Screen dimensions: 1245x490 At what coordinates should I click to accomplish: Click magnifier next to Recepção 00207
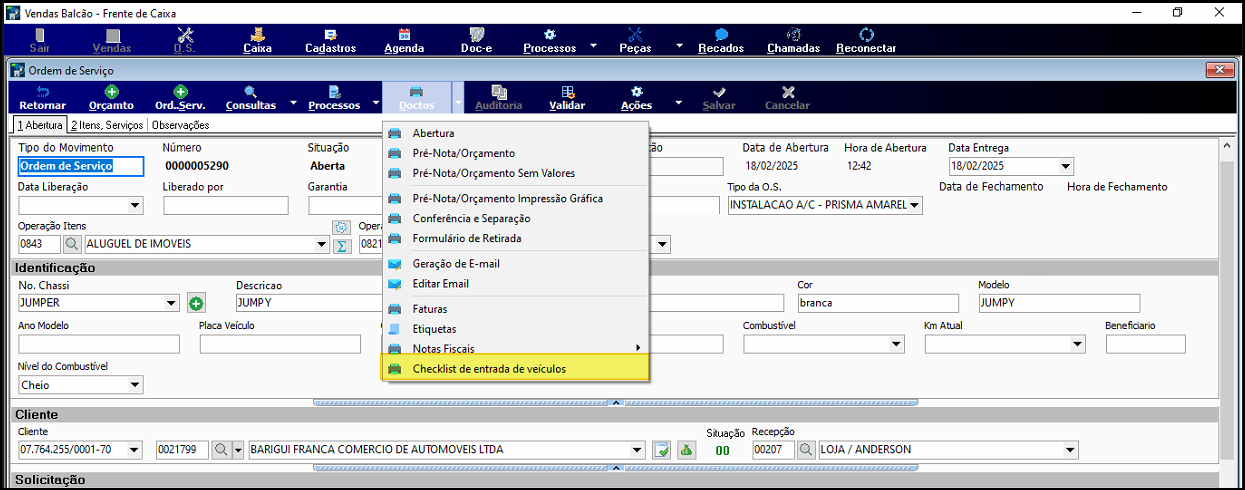806,450
